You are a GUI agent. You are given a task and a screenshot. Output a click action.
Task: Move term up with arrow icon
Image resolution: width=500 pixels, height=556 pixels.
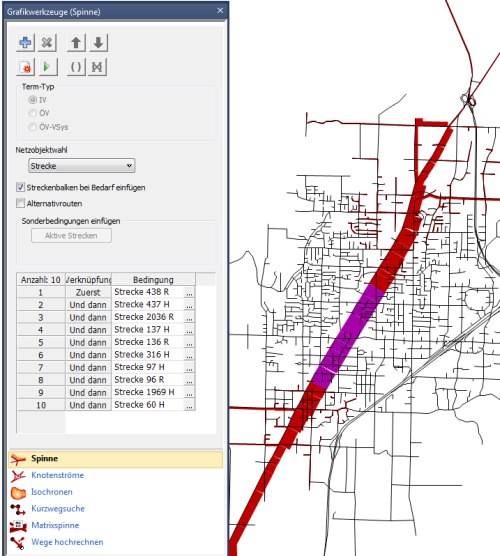click(76, 43)
